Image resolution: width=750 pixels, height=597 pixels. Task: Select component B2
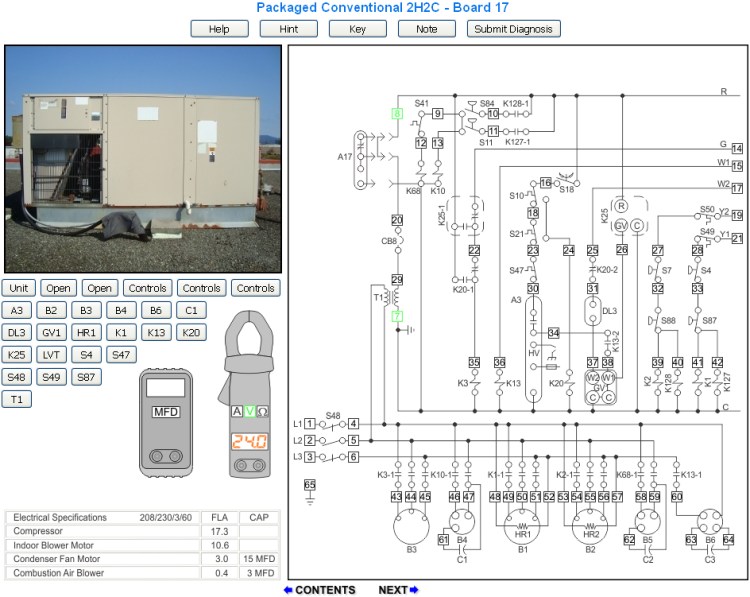(x=51, y=310)
